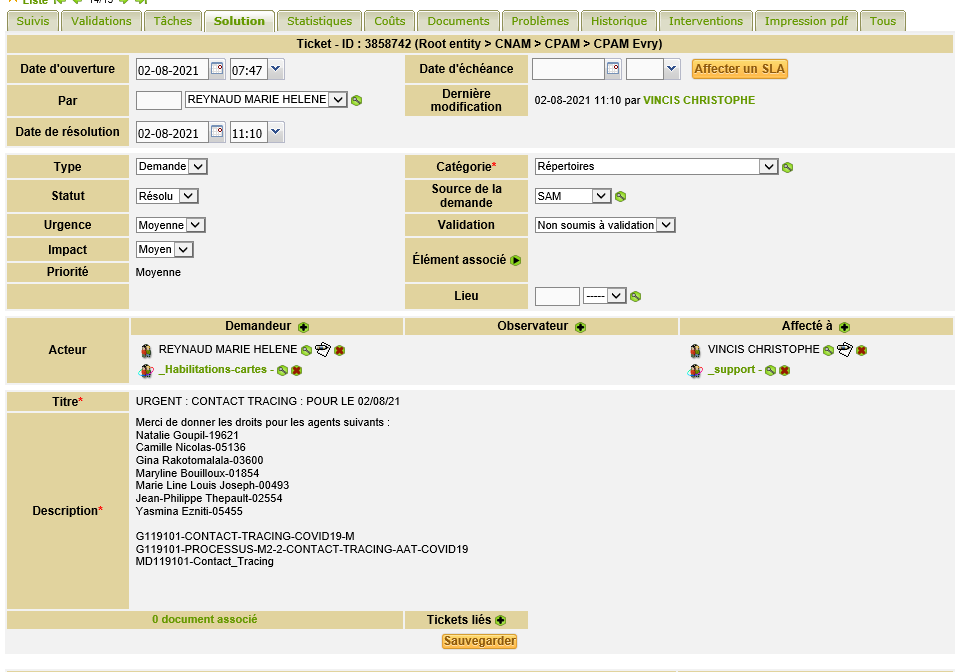Open the calendar for Date d'ouverture

pyautogui.click(x=217, y=69)
